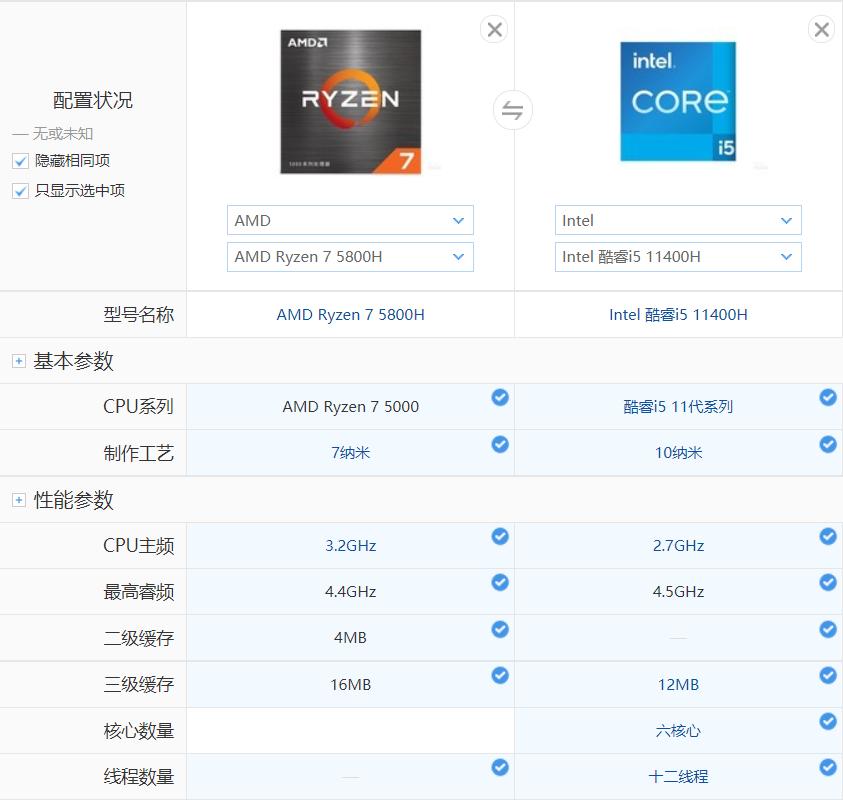Viewport: 843px width, 800px height.
Task: Click the badge beside 12MB 三级缓存
Action: (x=828, y=675)
